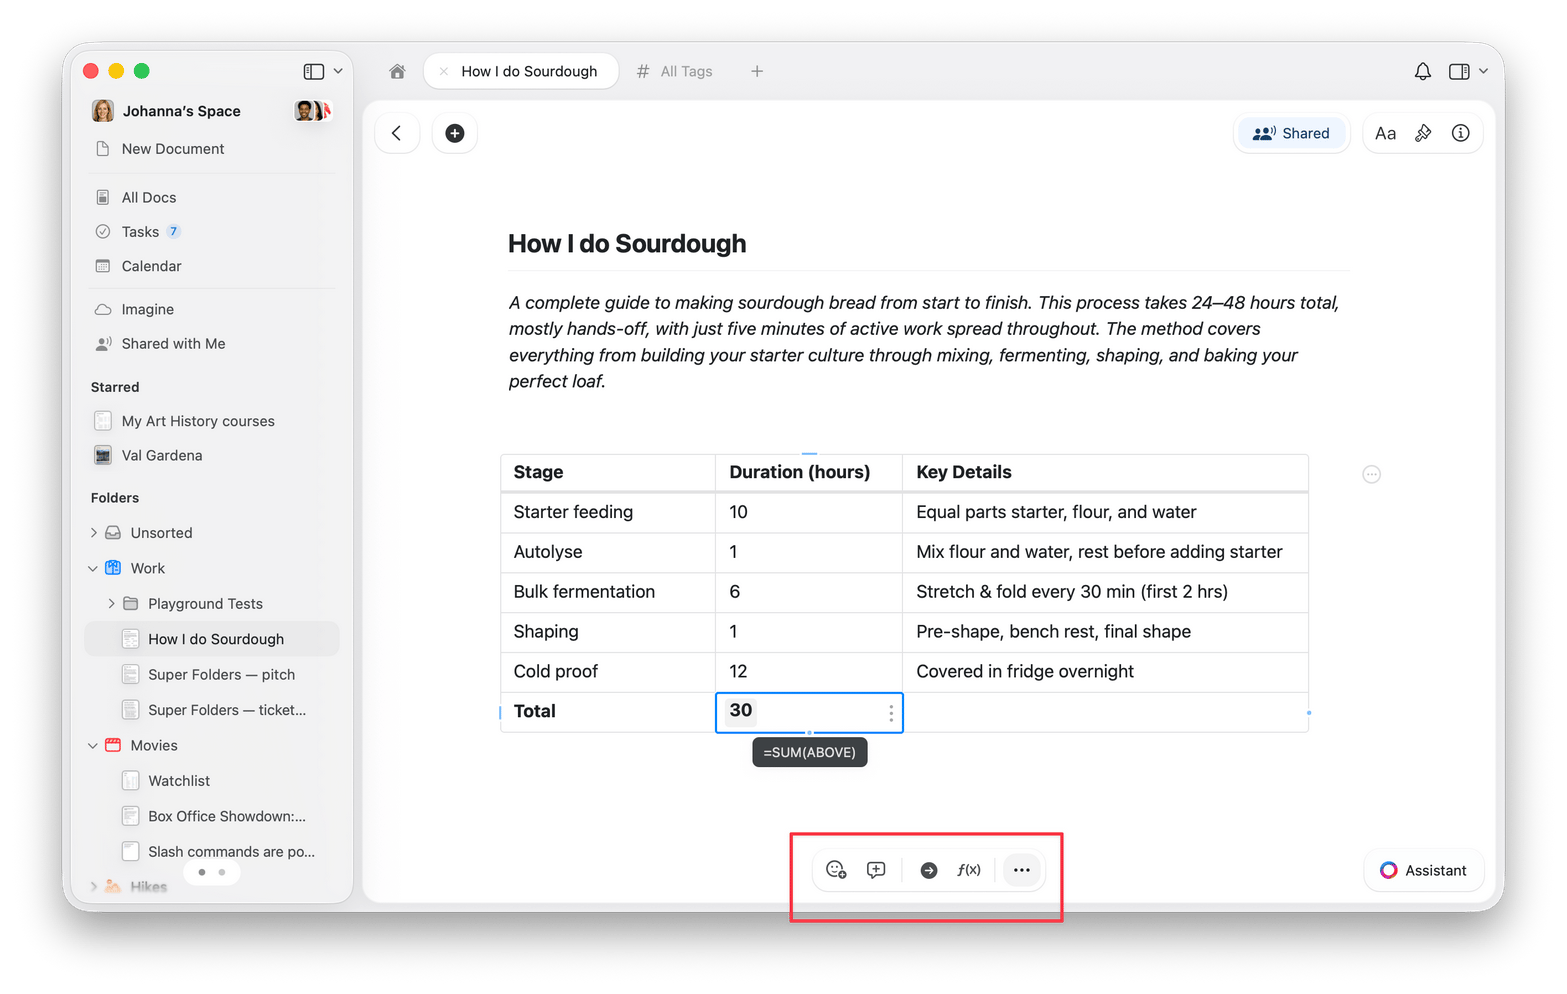The width and height of the screenshot is (1567, 994).
Task: Expand the Playground Tests folder
Action: click(112, 604)
